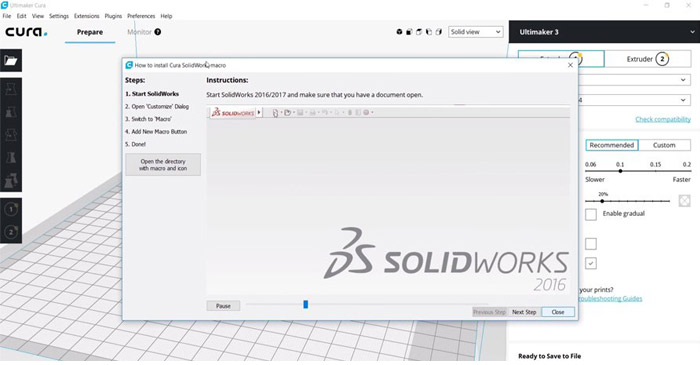Select the Mirror tool in left toolbar
Screen dimensions: 700x365
coord(11,158)
